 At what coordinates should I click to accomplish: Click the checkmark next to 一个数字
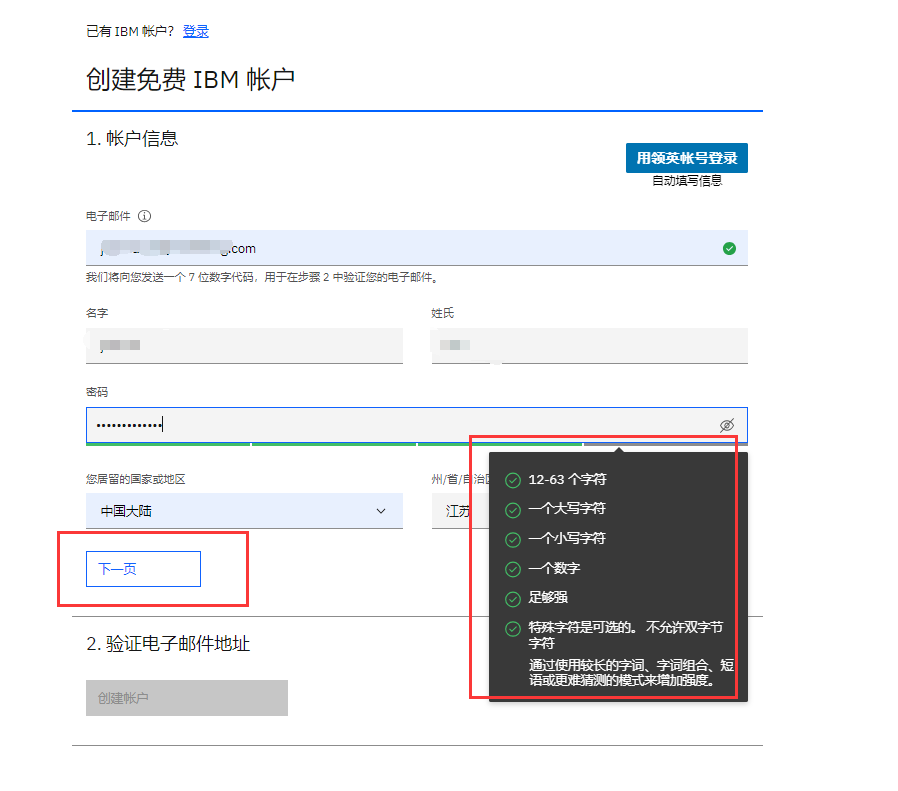[512, 567]
